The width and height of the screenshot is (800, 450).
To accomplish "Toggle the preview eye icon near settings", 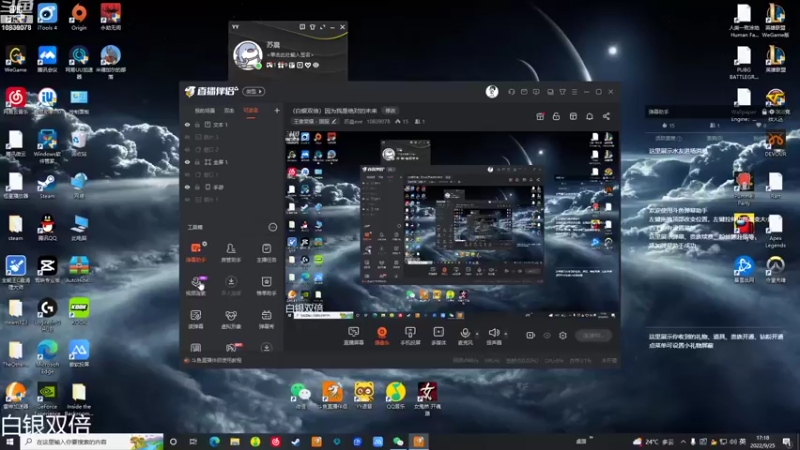I will (547, 335).
